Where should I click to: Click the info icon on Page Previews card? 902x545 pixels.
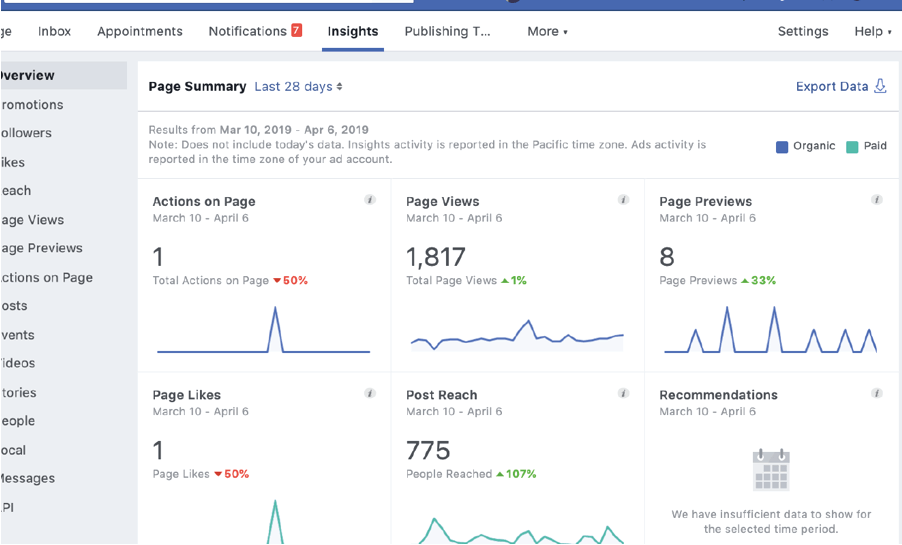tap(877, 200)
